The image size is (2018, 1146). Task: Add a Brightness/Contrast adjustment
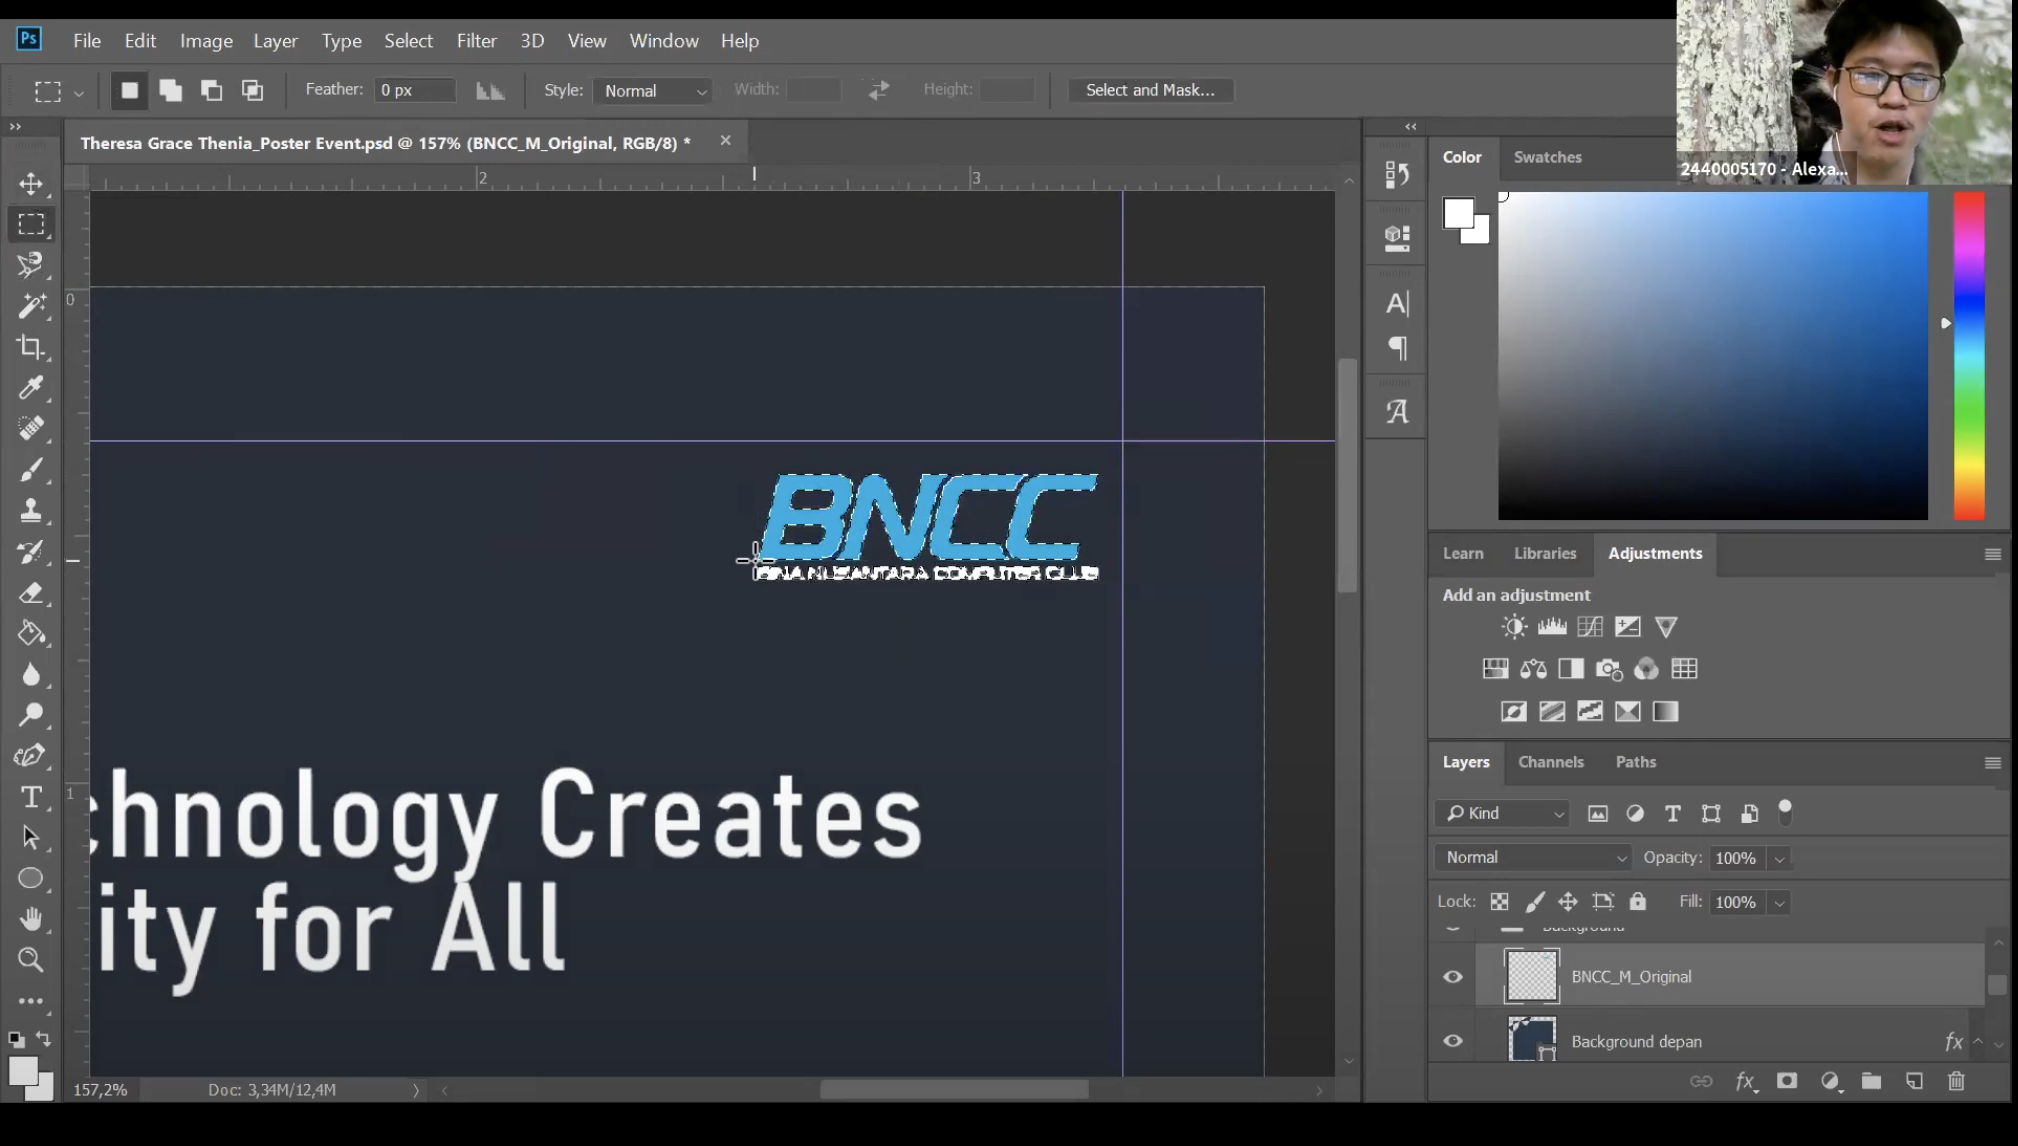click(1514, 626)
